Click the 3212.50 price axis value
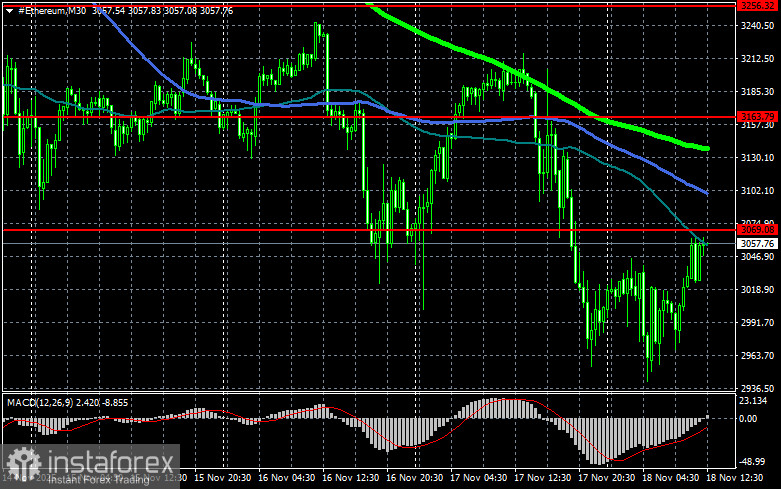This screenshot has width=781, height=489. [x=757, y=59]
